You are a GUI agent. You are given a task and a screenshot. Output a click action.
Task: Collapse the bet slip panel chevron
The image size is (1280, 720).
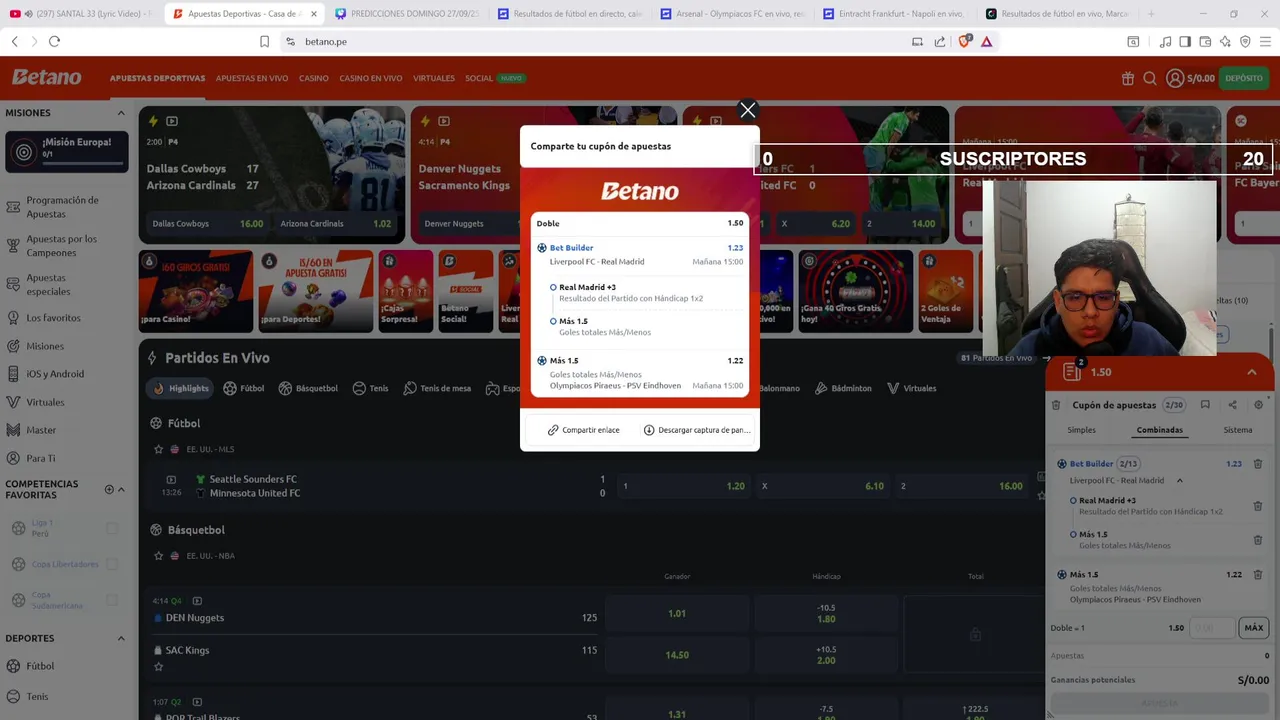1251,372
